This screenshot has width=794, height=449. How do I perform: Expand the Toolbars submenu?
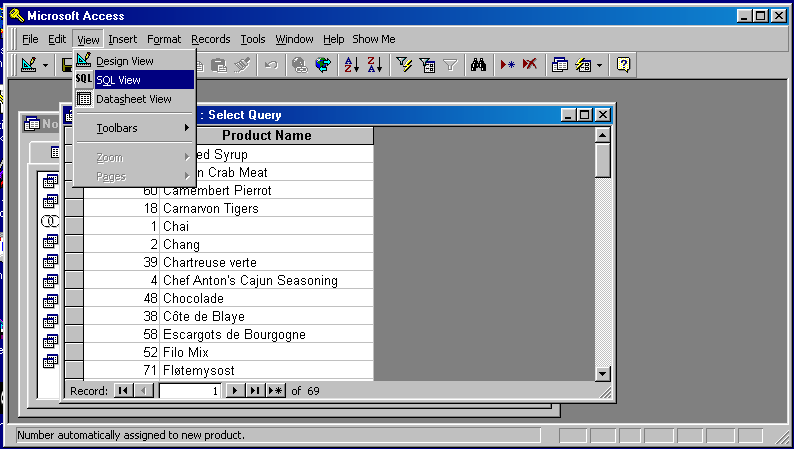point(134,128)
